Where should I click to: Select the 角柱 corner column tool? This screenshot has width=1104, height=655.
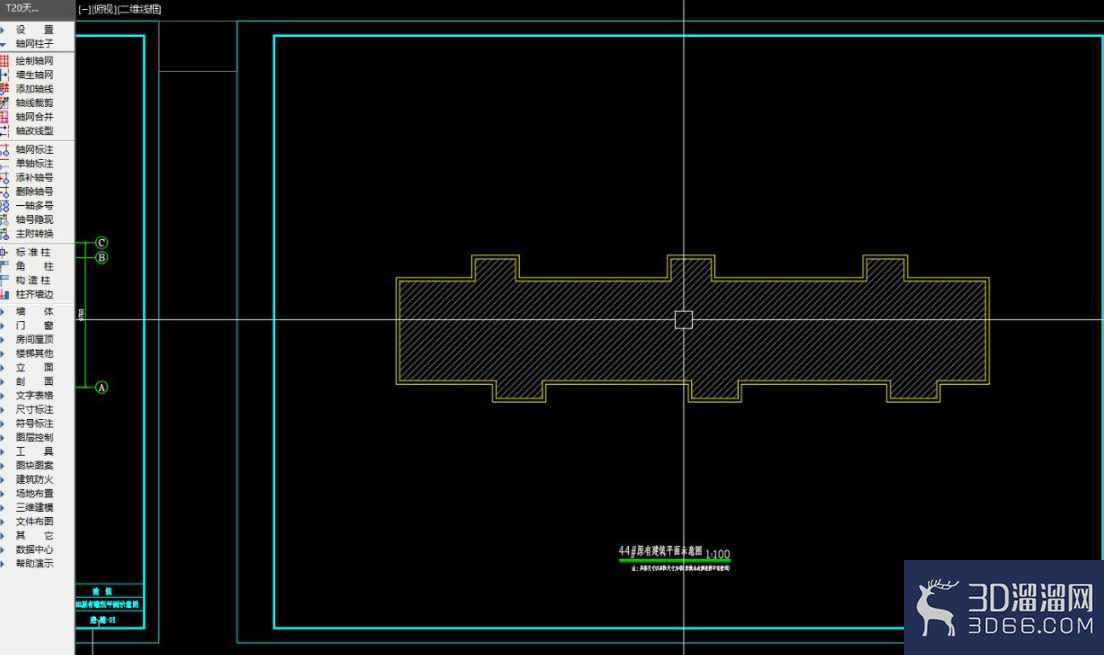34,266
